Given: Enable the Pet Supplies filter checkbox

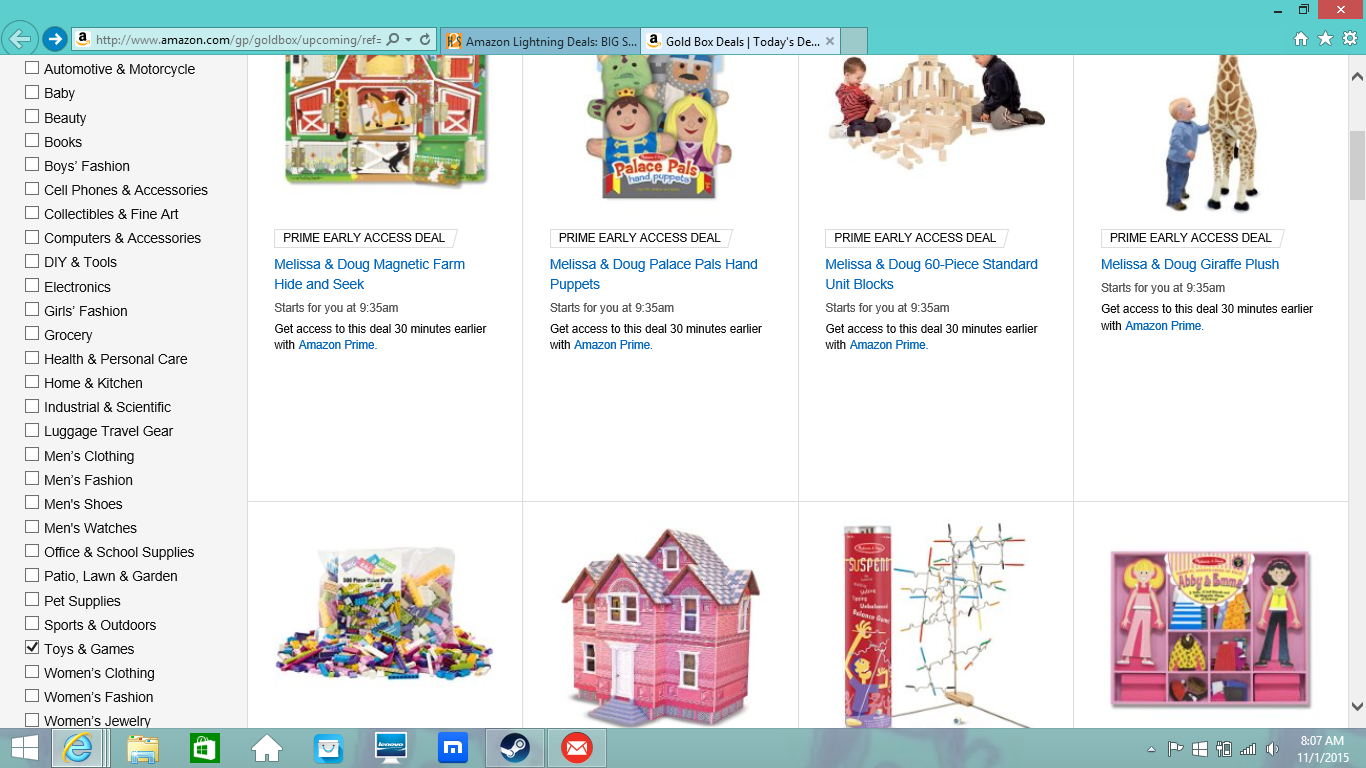Looking at the screenshot, I should pos(32,600).
